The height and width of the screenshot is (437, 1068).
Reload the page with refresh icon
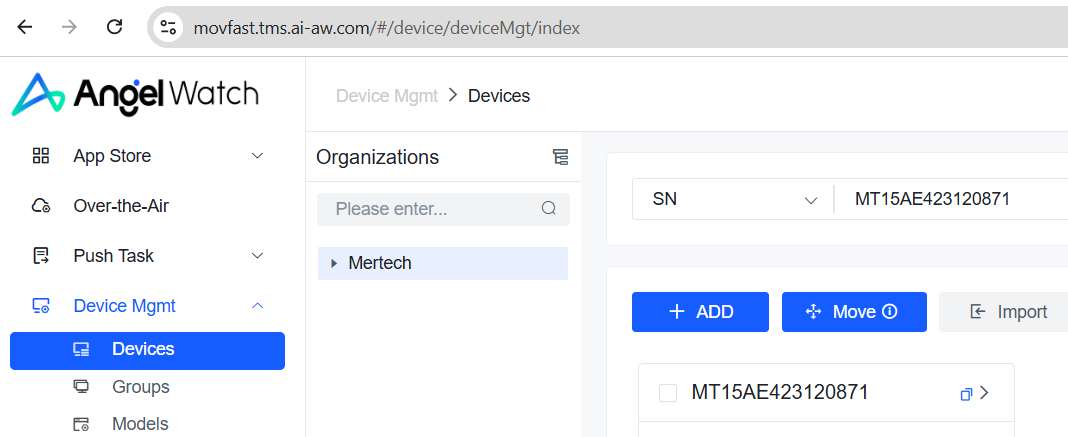click(x=115, y=27)
